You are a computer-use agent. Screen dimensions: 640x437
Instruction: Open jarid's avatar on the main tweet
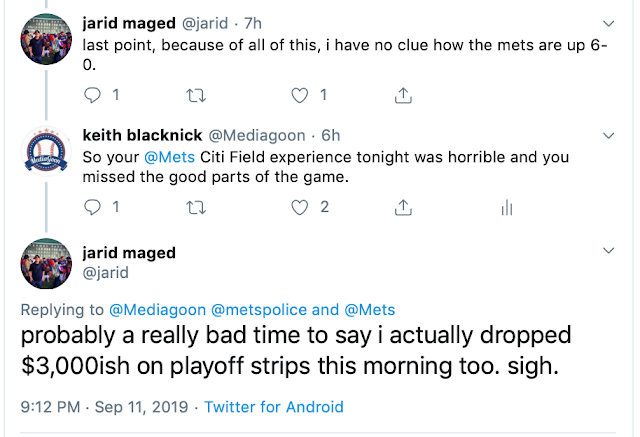45,264
